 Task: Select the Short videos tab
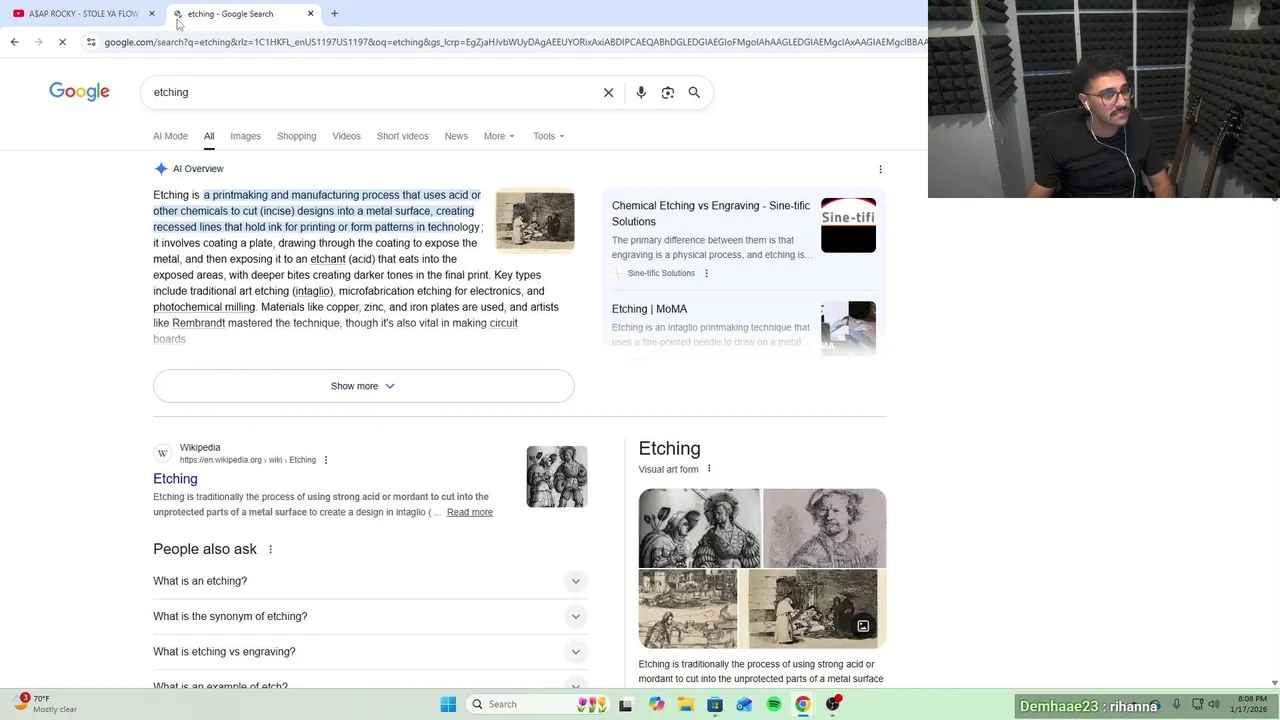point(402,136)
